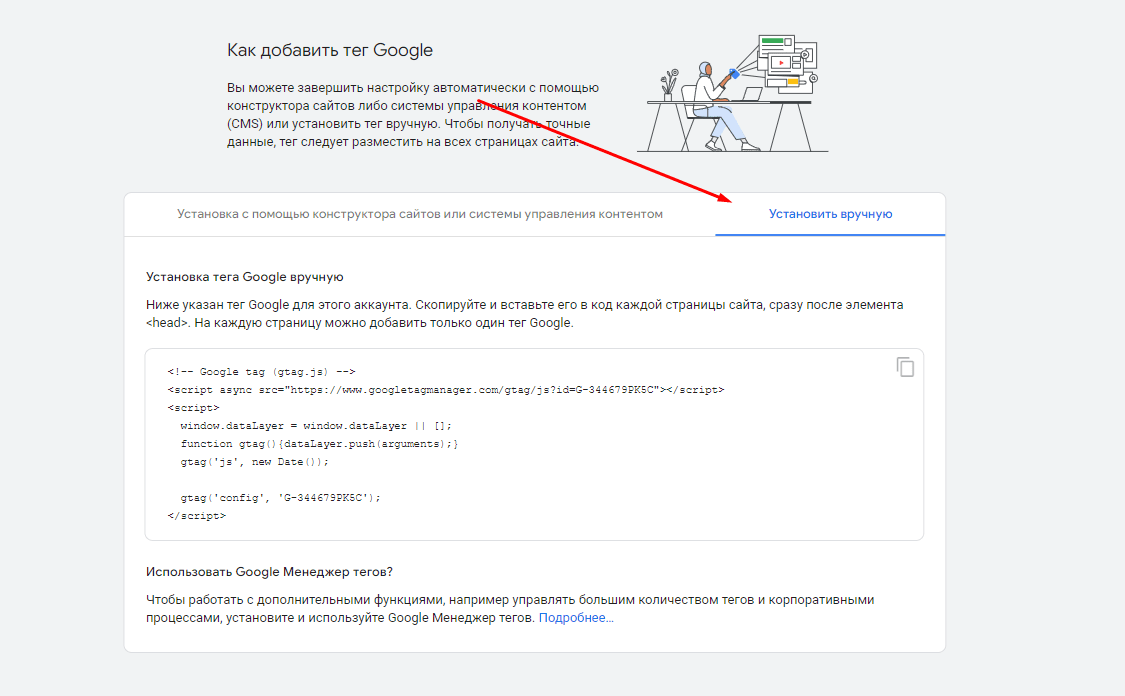
Task: Click the "gtag('js', new Date());" line
Action: 254,461
